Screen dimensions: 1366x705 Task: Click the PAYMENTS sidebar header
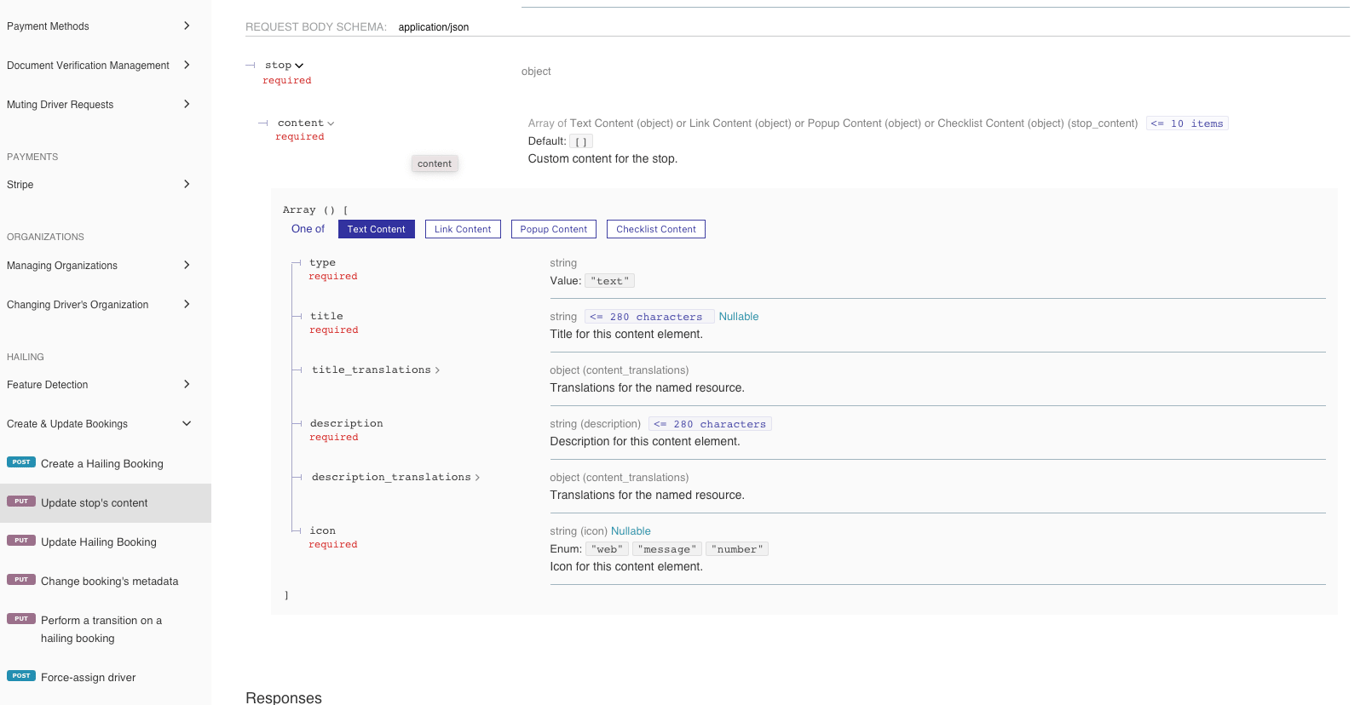[33, 157]
